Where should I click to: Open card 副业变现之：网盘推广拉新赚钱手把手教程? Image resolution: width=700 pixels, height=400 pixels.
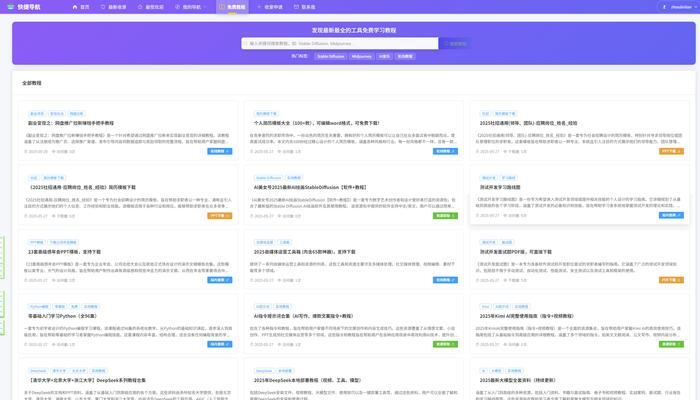(71, 123)
